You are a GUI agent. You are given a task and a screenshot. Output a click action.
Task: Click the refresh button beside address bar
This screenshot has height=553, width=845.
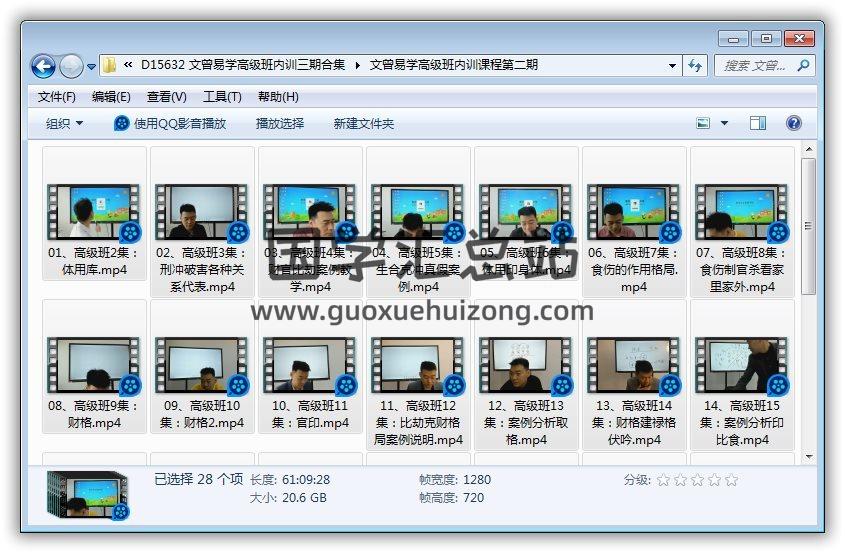click(x=695, y=66)
